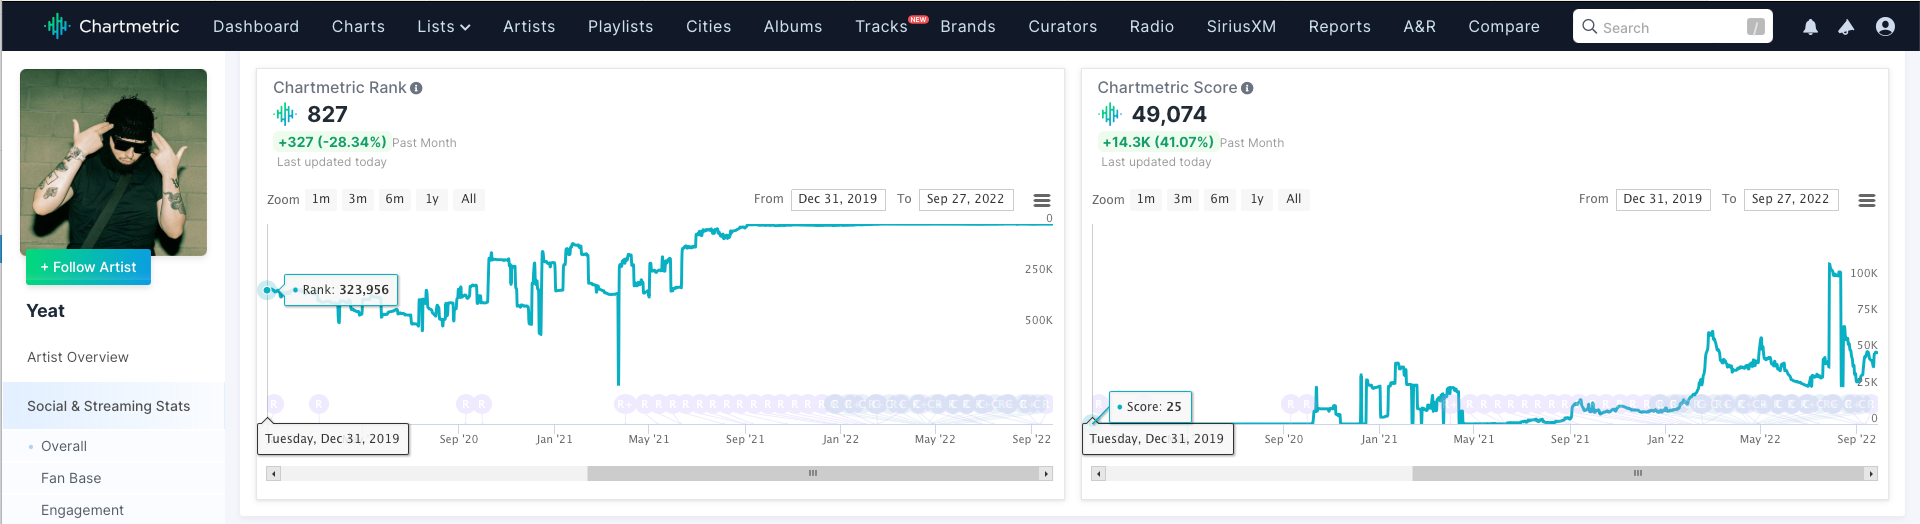The width and height of the screenshot is (1920, 524).
Task: Go to the Playlists tab
Action: pos(620,26)
